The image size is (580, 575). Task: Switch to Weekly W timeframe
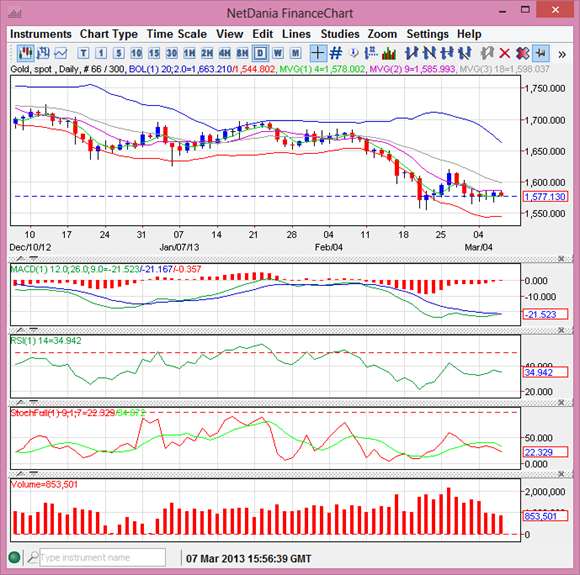[x=278, y=53]
